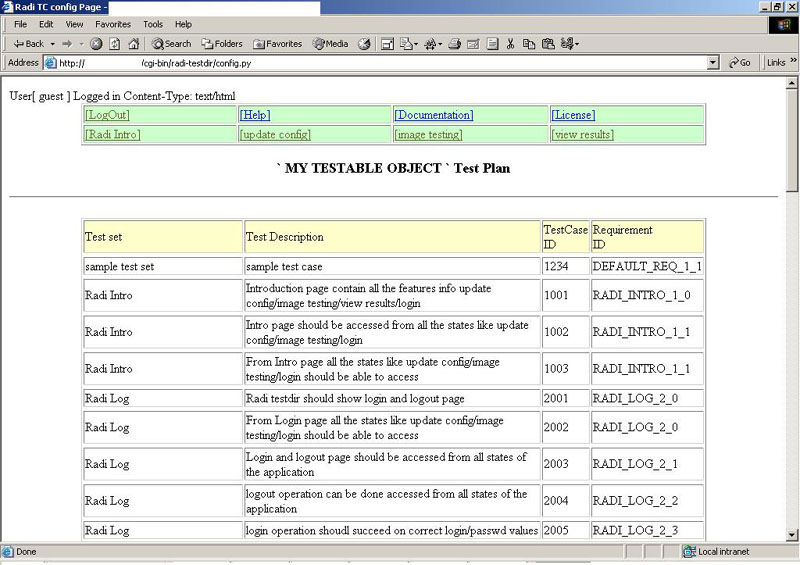Viewport: 800px width, 565px height.
Task: Open the Favorites pane from the toolbar
Action: click(277, 44)
